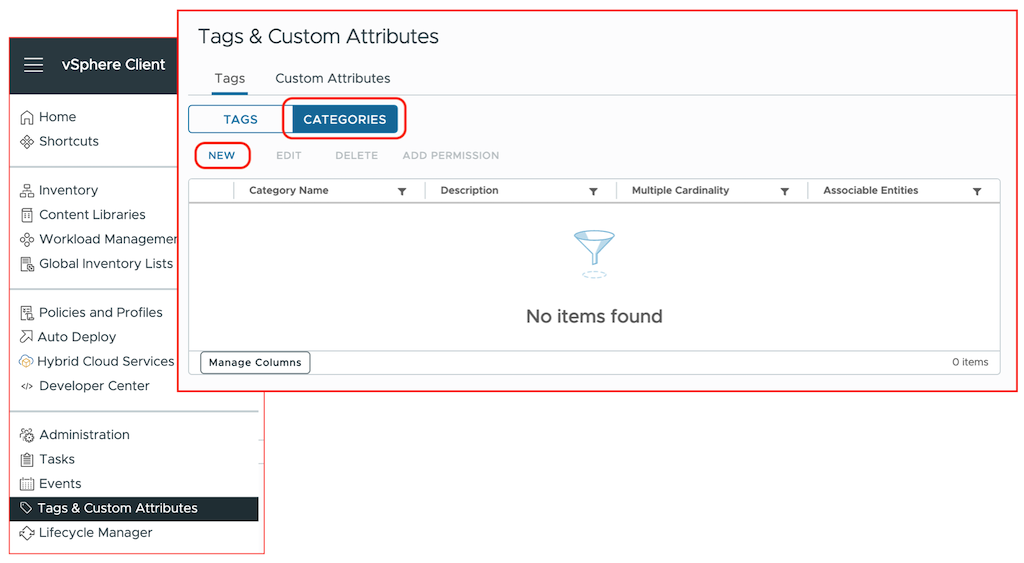Sort by Multiple Cardinality column header
Screen dimensions: 1024x563
(680, 191)
